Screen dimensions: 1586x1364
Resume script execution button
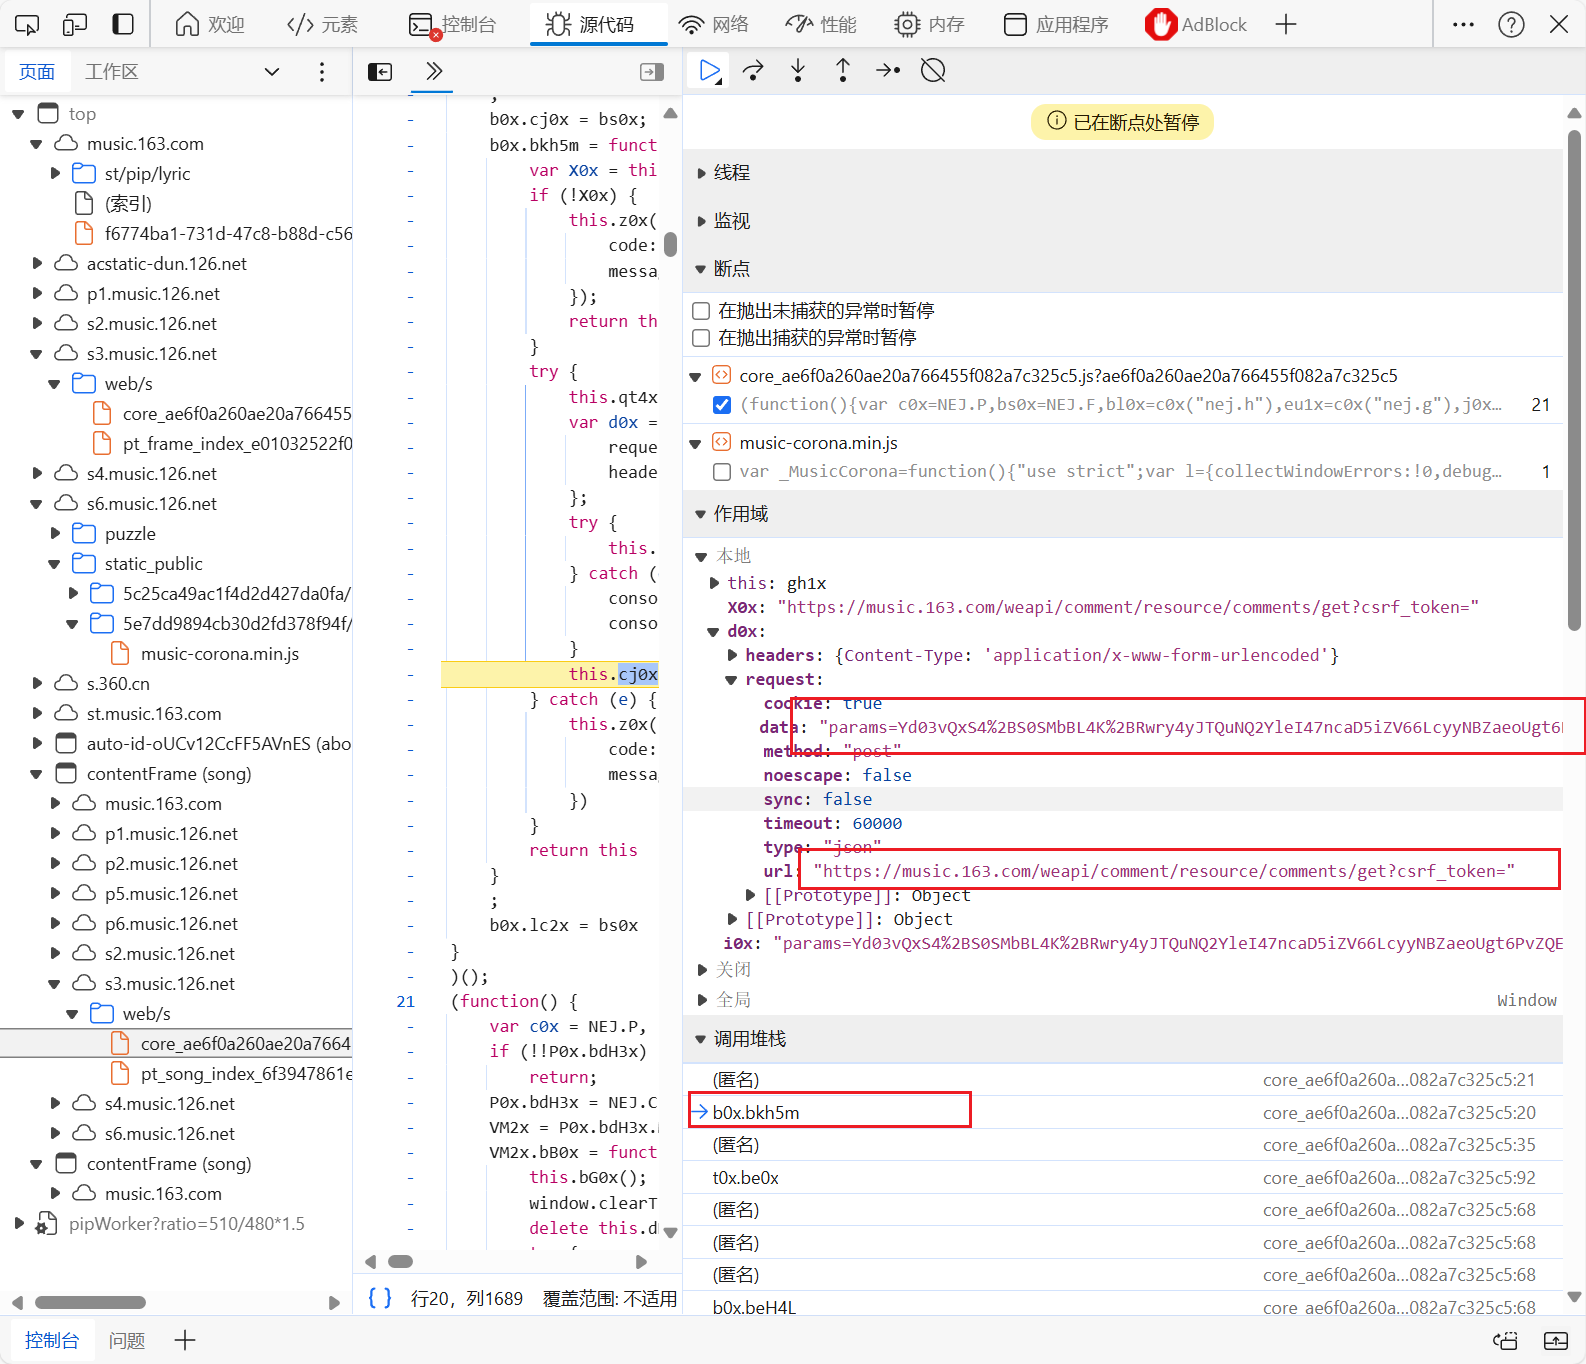point(709,70)
